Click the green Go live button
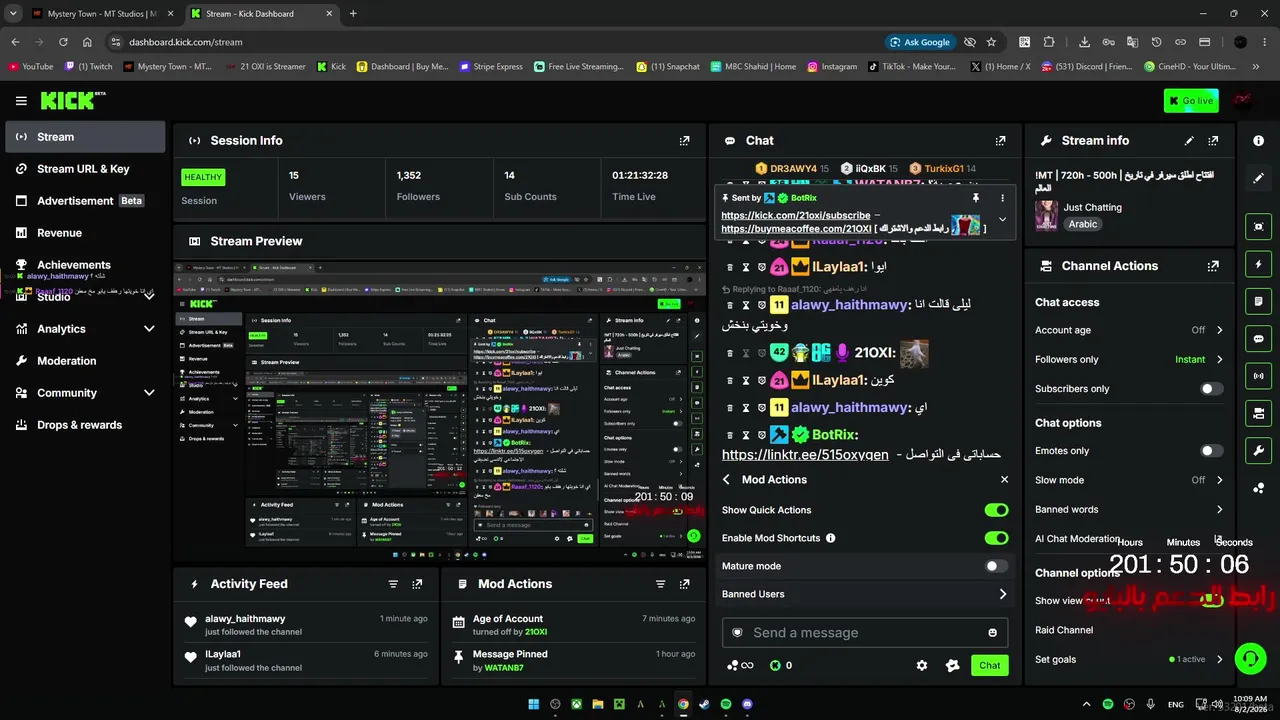This screenshot has height=720, width=1280. click(x=1191, y=101)
